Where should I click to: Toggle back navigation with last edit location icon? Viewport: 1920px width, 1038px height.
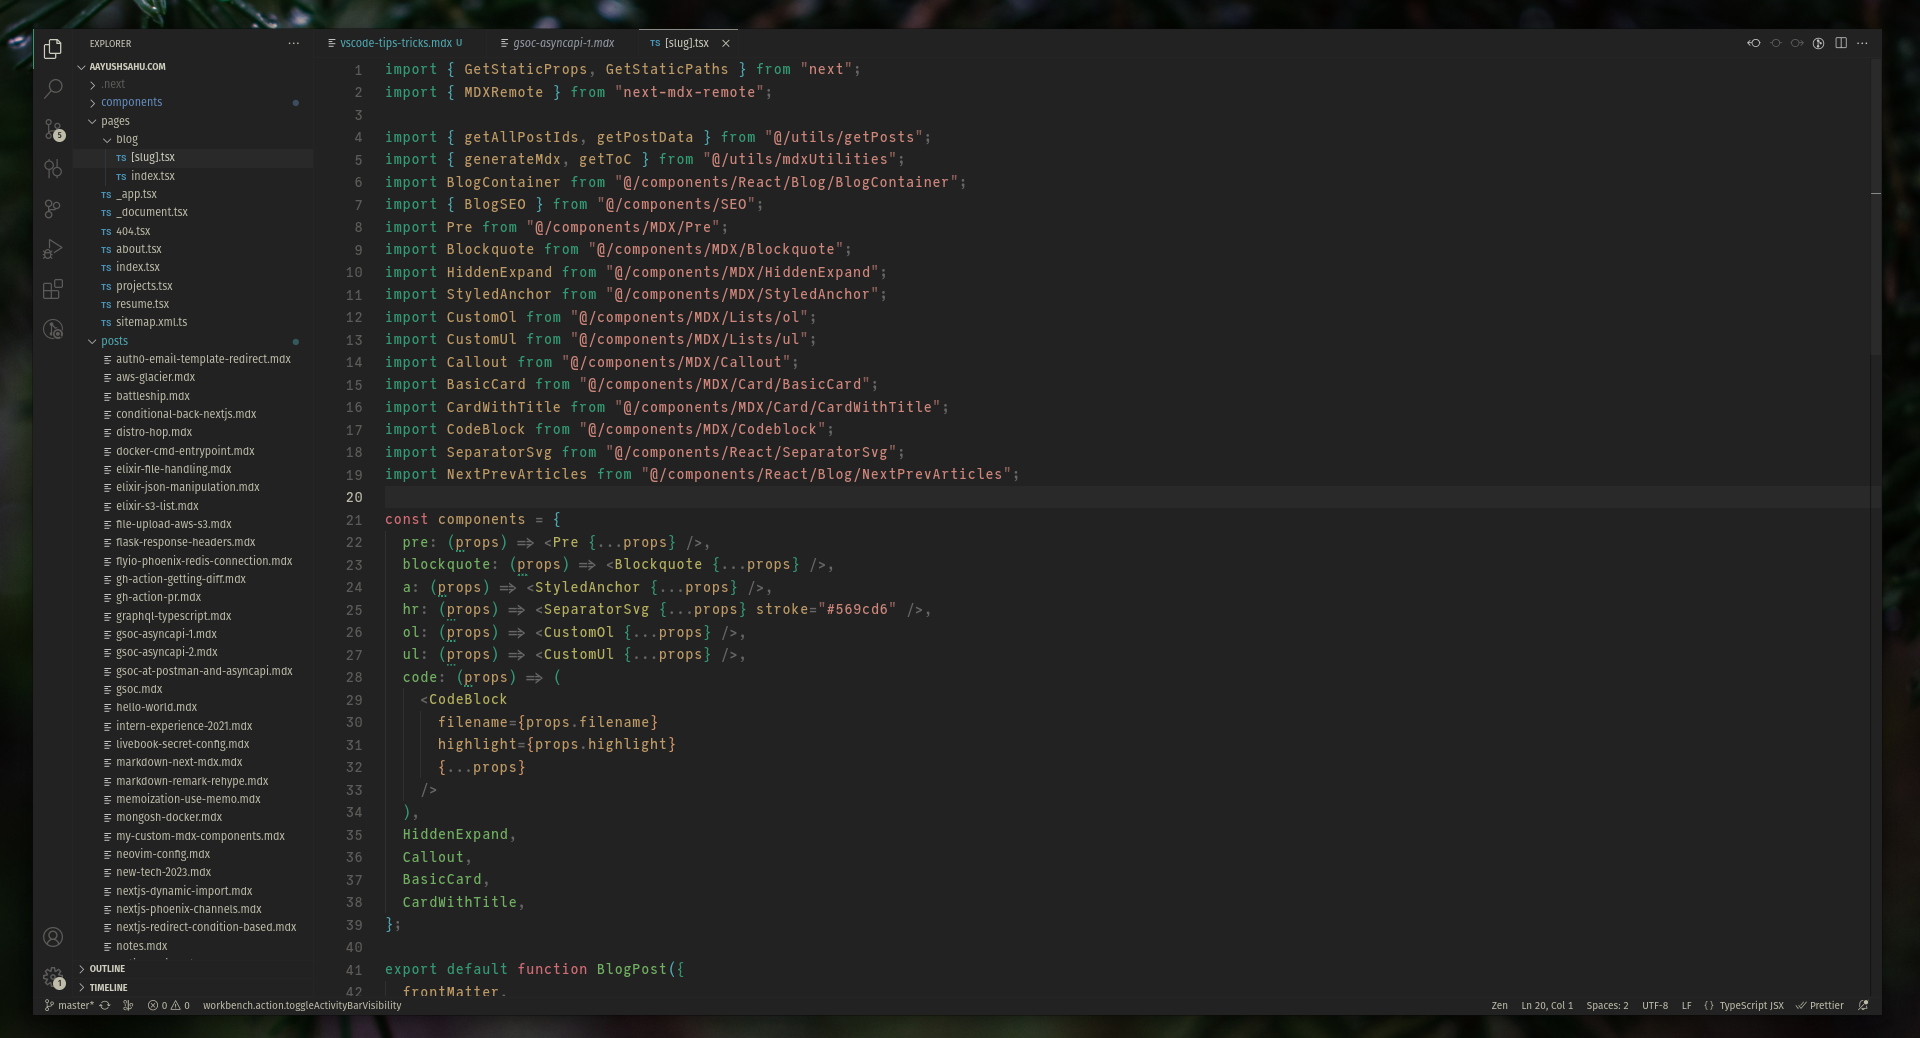coord(1753,43)
